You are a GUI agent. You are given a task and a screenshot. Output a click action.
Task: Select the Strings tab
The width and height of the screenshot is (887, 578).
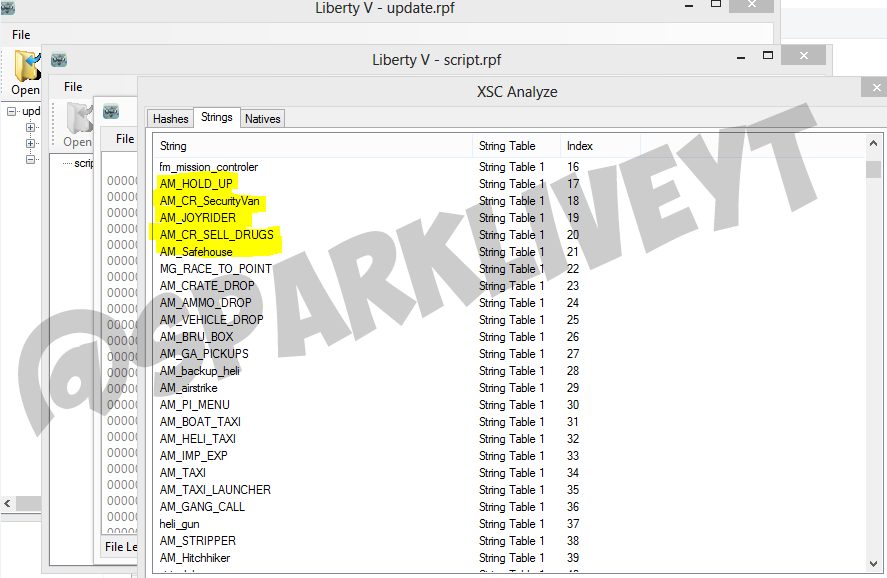click(217, 117)
